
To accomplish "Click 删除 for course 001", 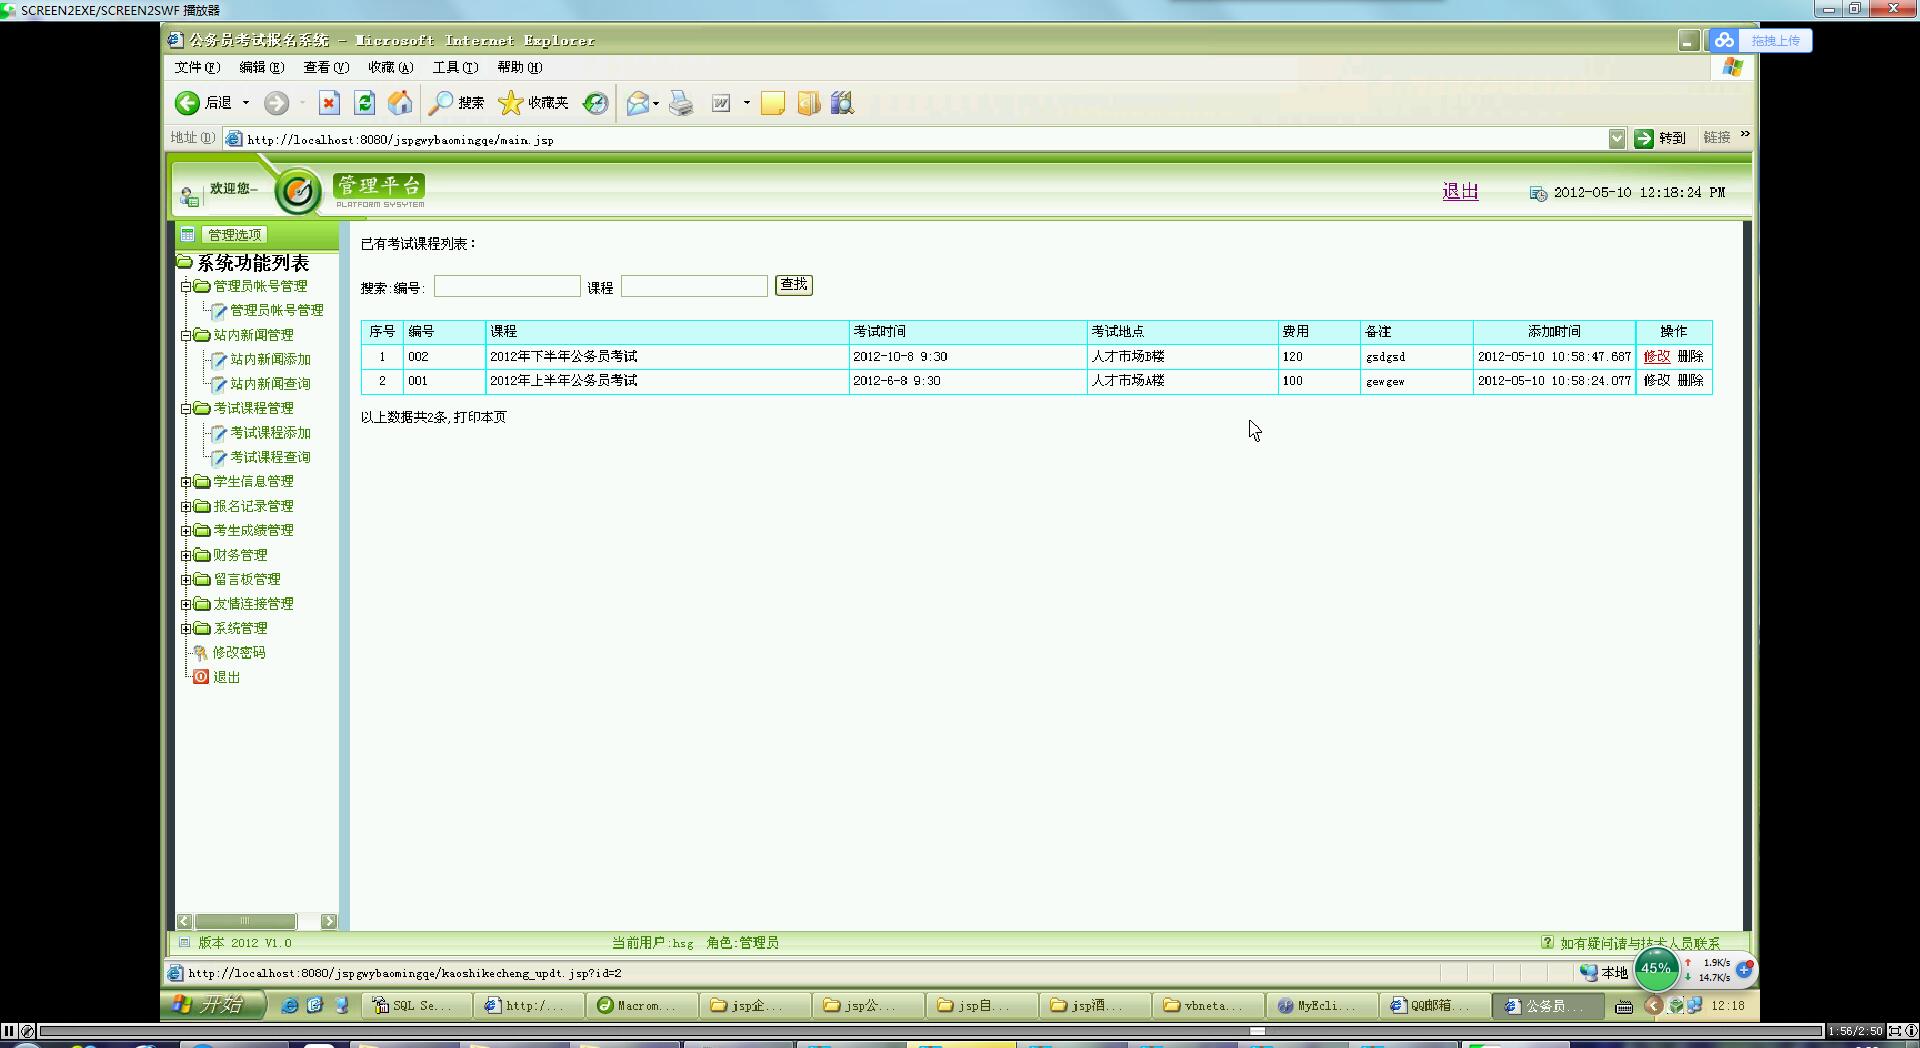I will 1691,380.
